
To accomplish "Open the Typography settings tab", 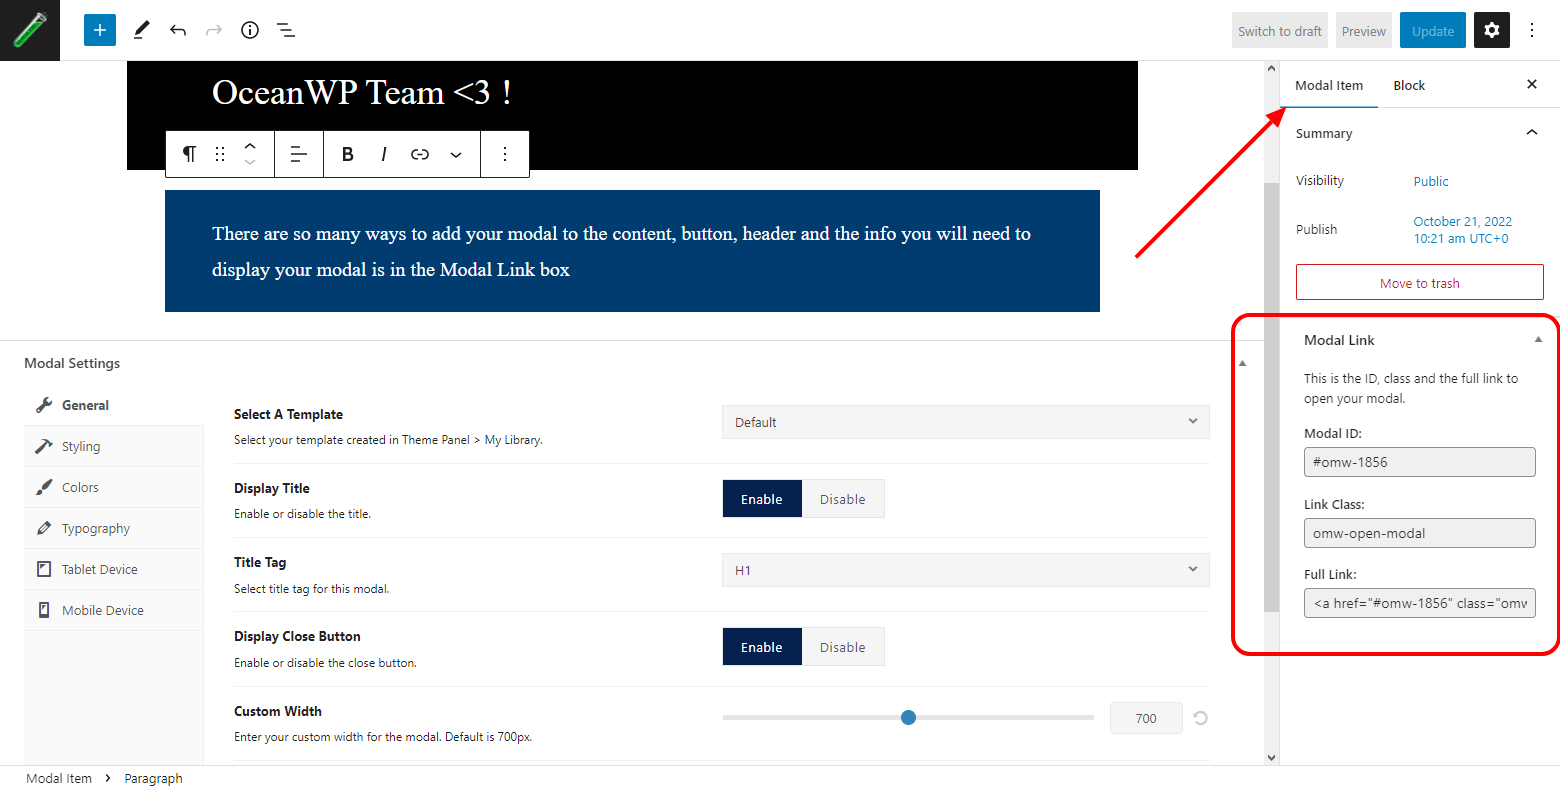I will click(x=114, y=528).
